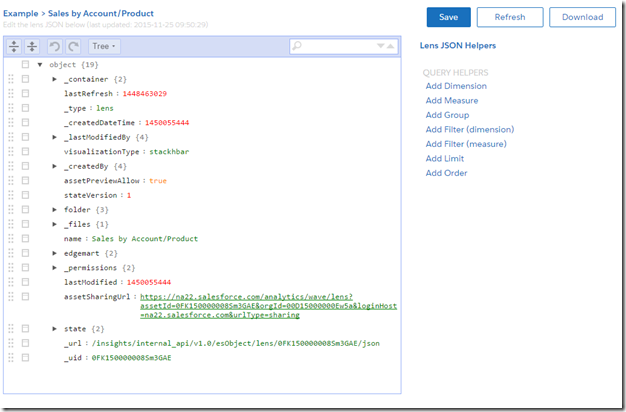
Task: Grab drag handle of visualizationType row
Action: [11, 151]
